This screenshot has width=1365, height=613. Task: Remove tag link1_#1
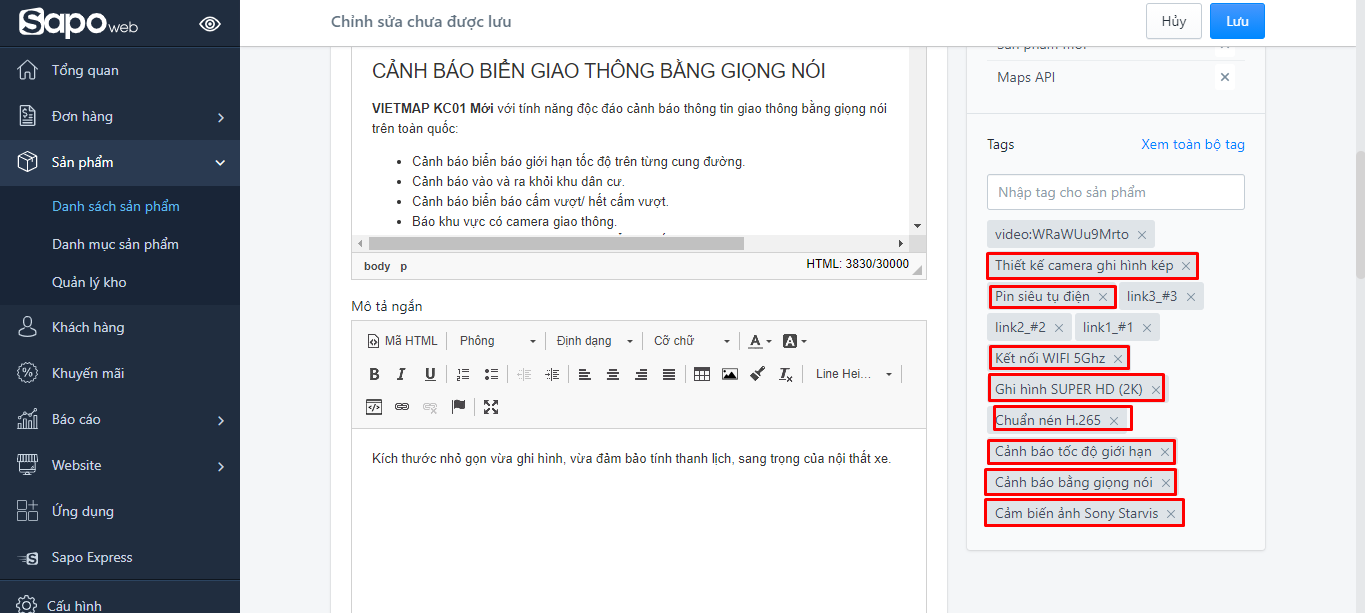pos(1147,328)
